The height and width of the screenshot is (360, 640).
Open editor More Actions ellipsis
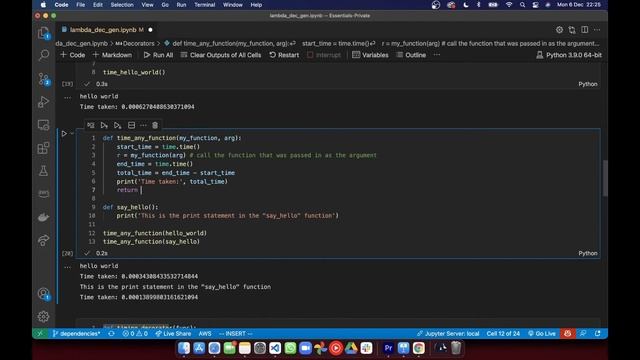(x=597, y=30)
